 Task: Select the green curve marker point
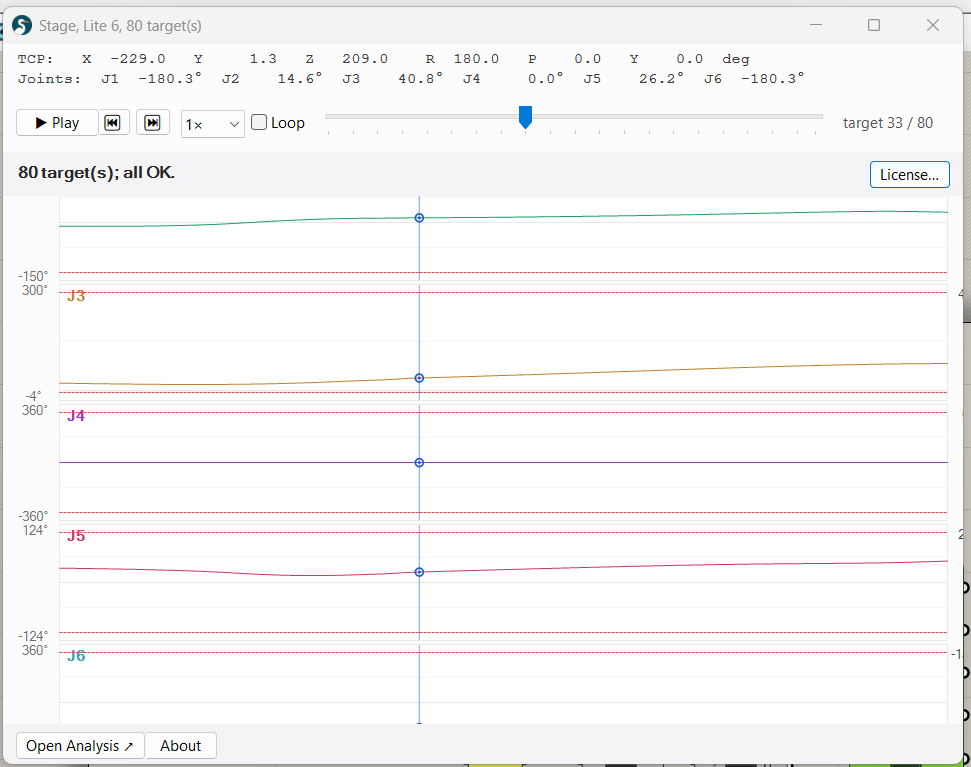[x=419, y=218]
